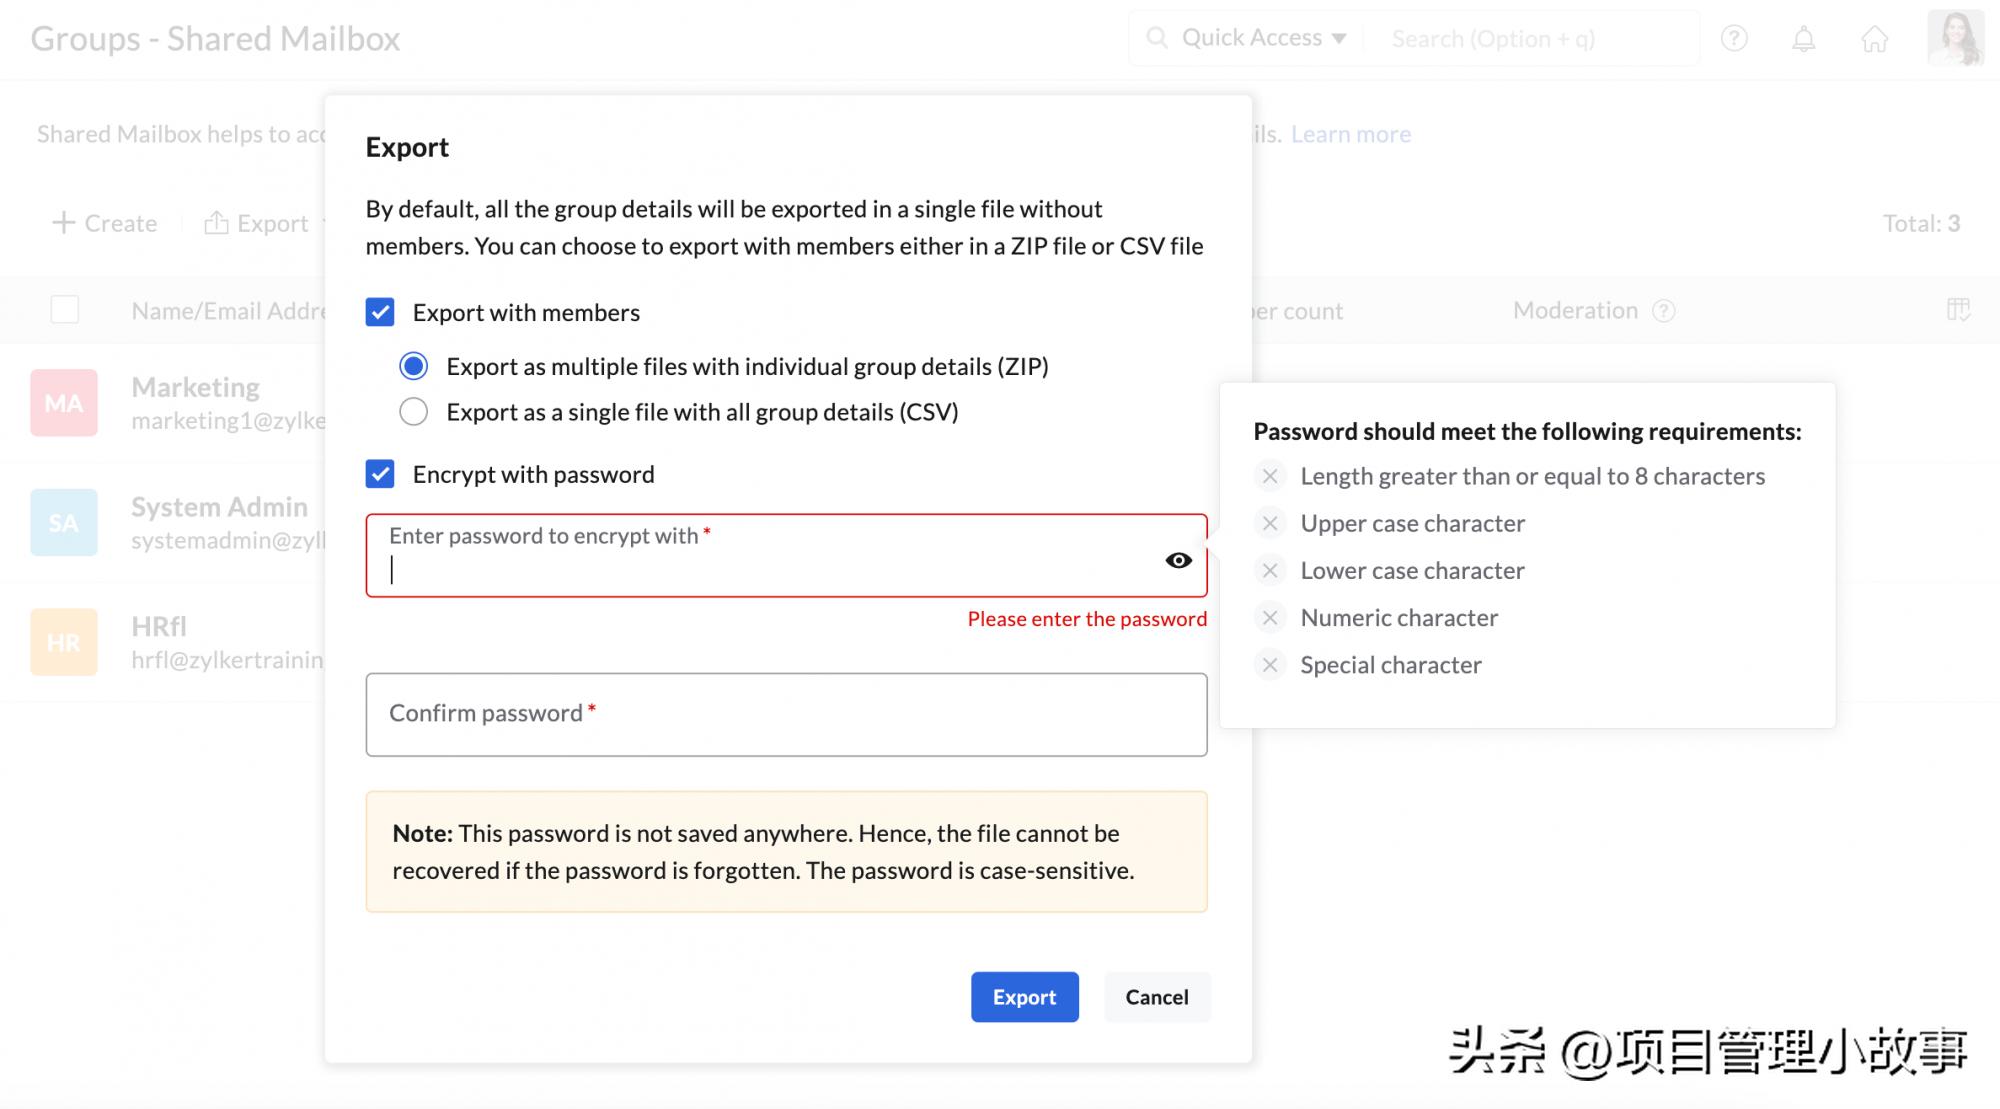Uncheck Export with members
Screen dimensions: 2000x1109
(380, 312)
